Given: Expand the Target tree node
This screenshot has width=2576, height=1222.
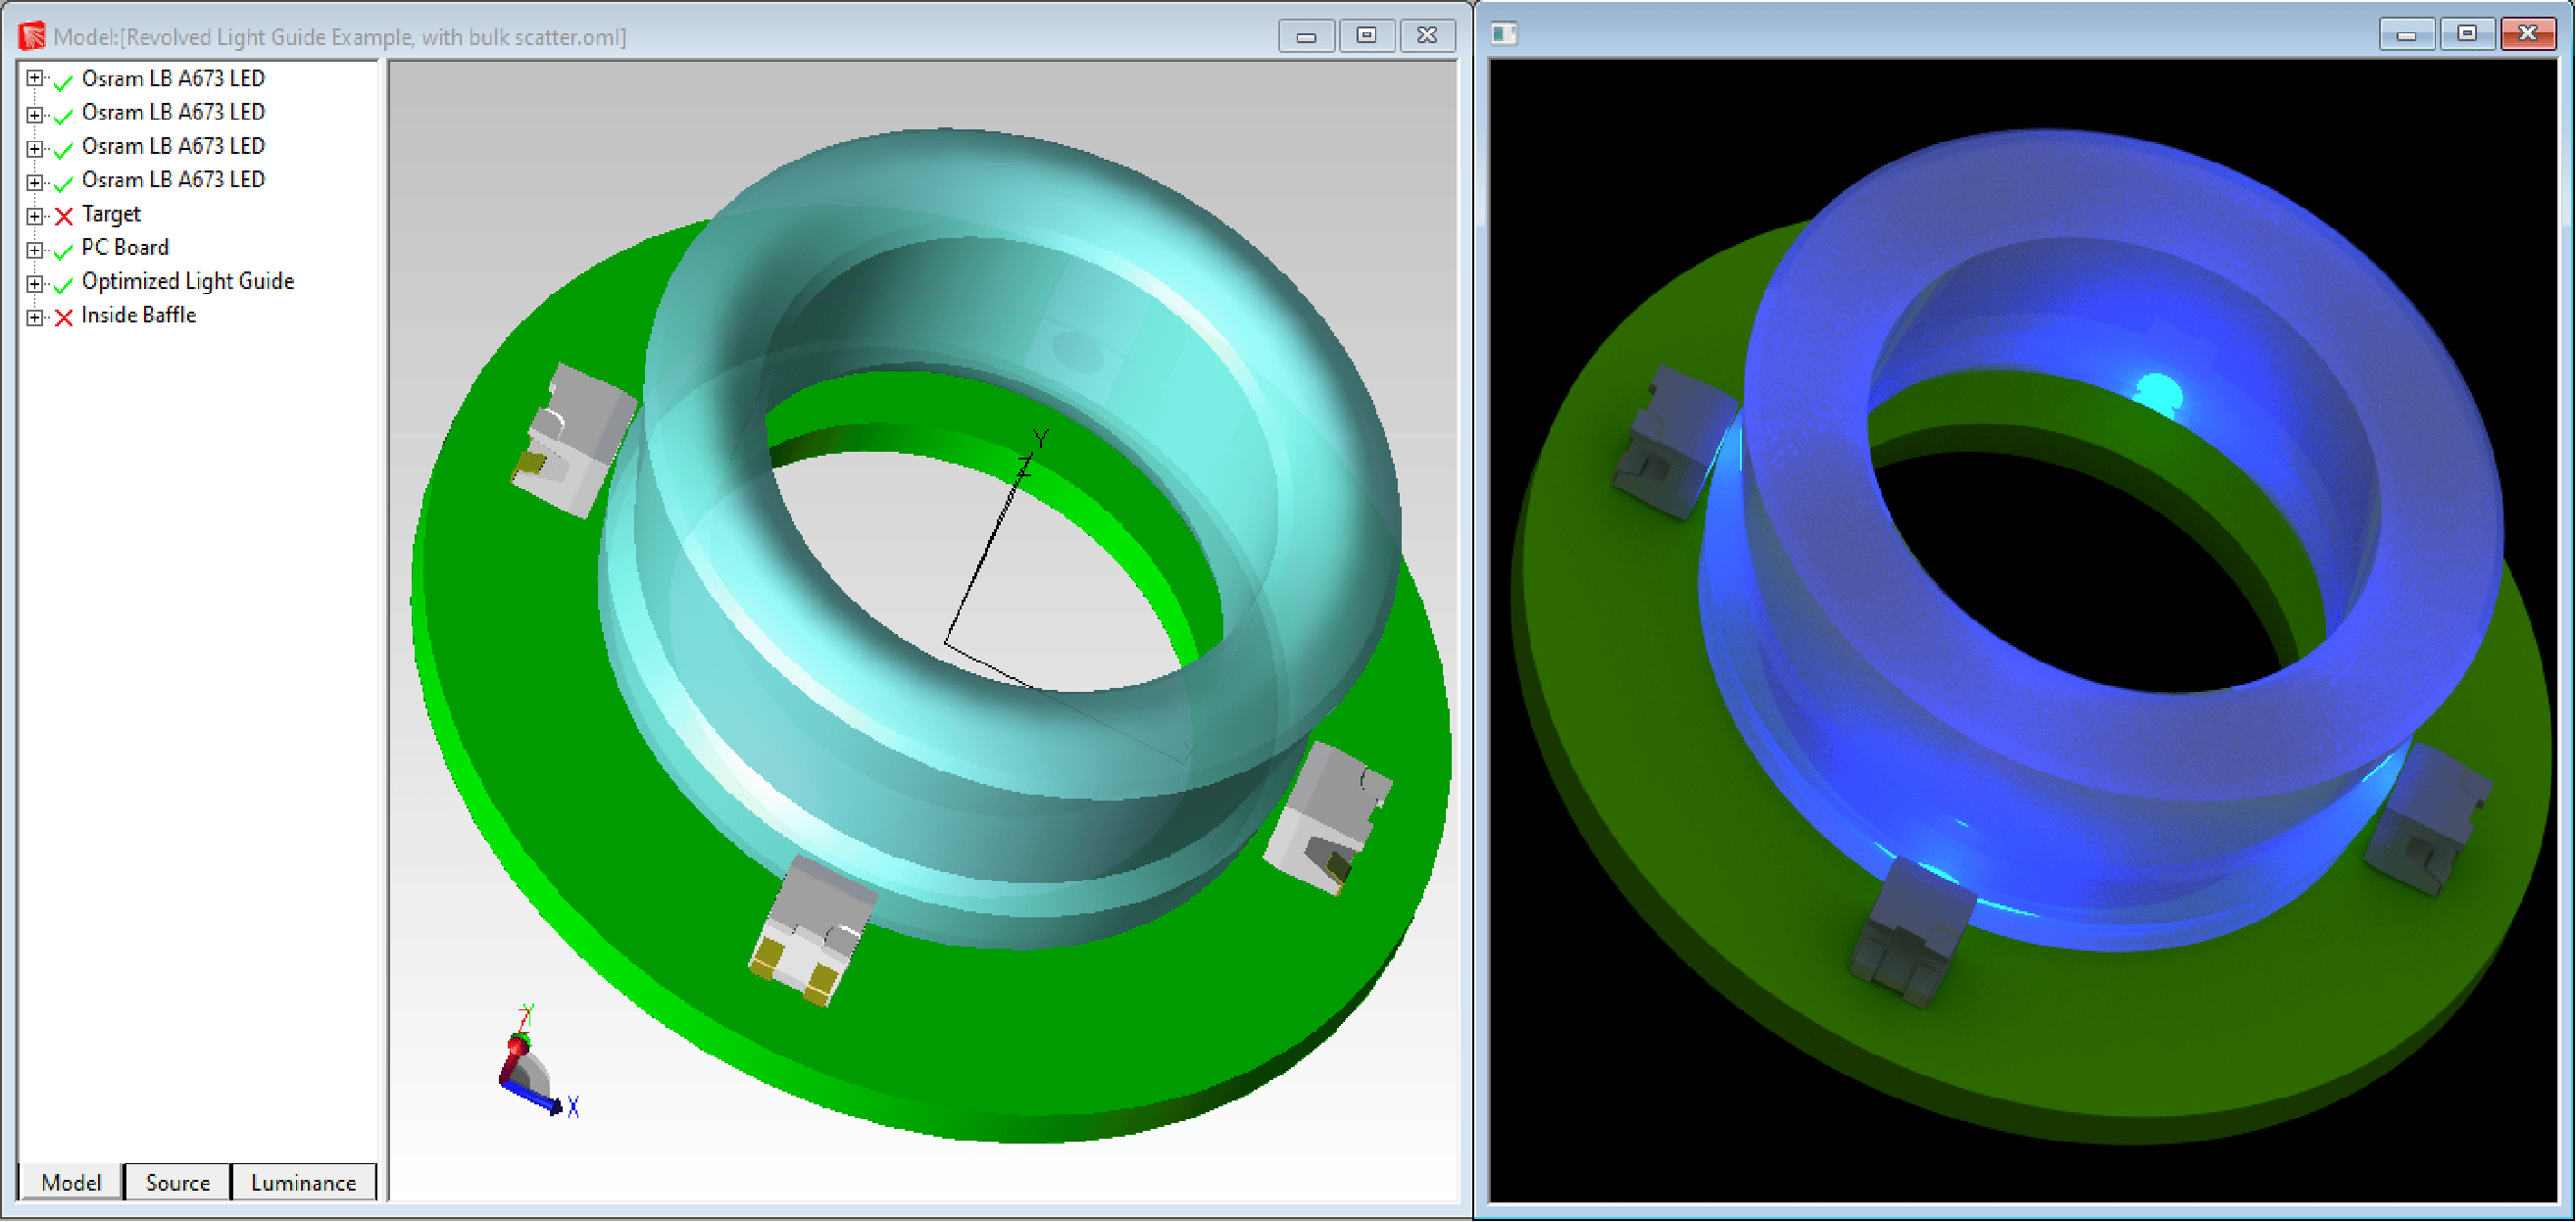Looking at the screenshot, I should pos(35,215).
